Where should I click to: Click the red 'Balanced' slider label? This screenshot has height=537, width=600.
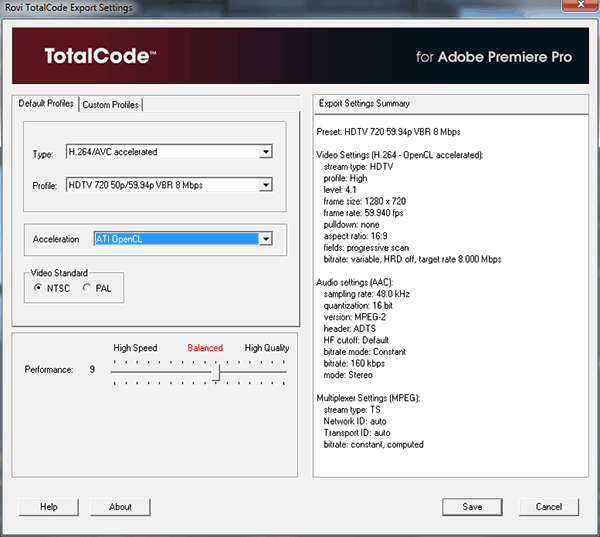pos(205,348)
